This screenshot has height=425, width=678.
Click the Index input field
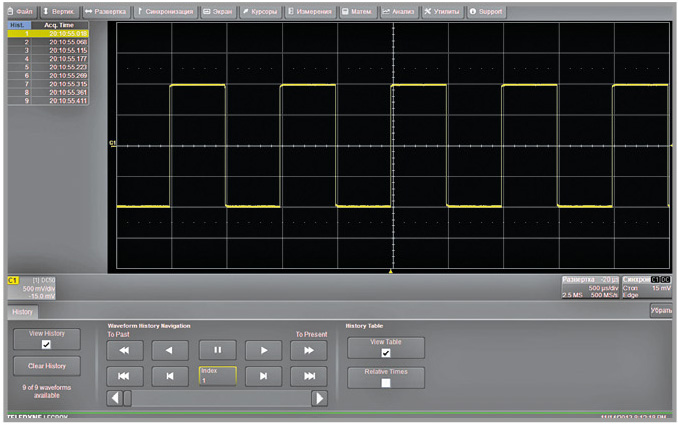coord(217,376)
